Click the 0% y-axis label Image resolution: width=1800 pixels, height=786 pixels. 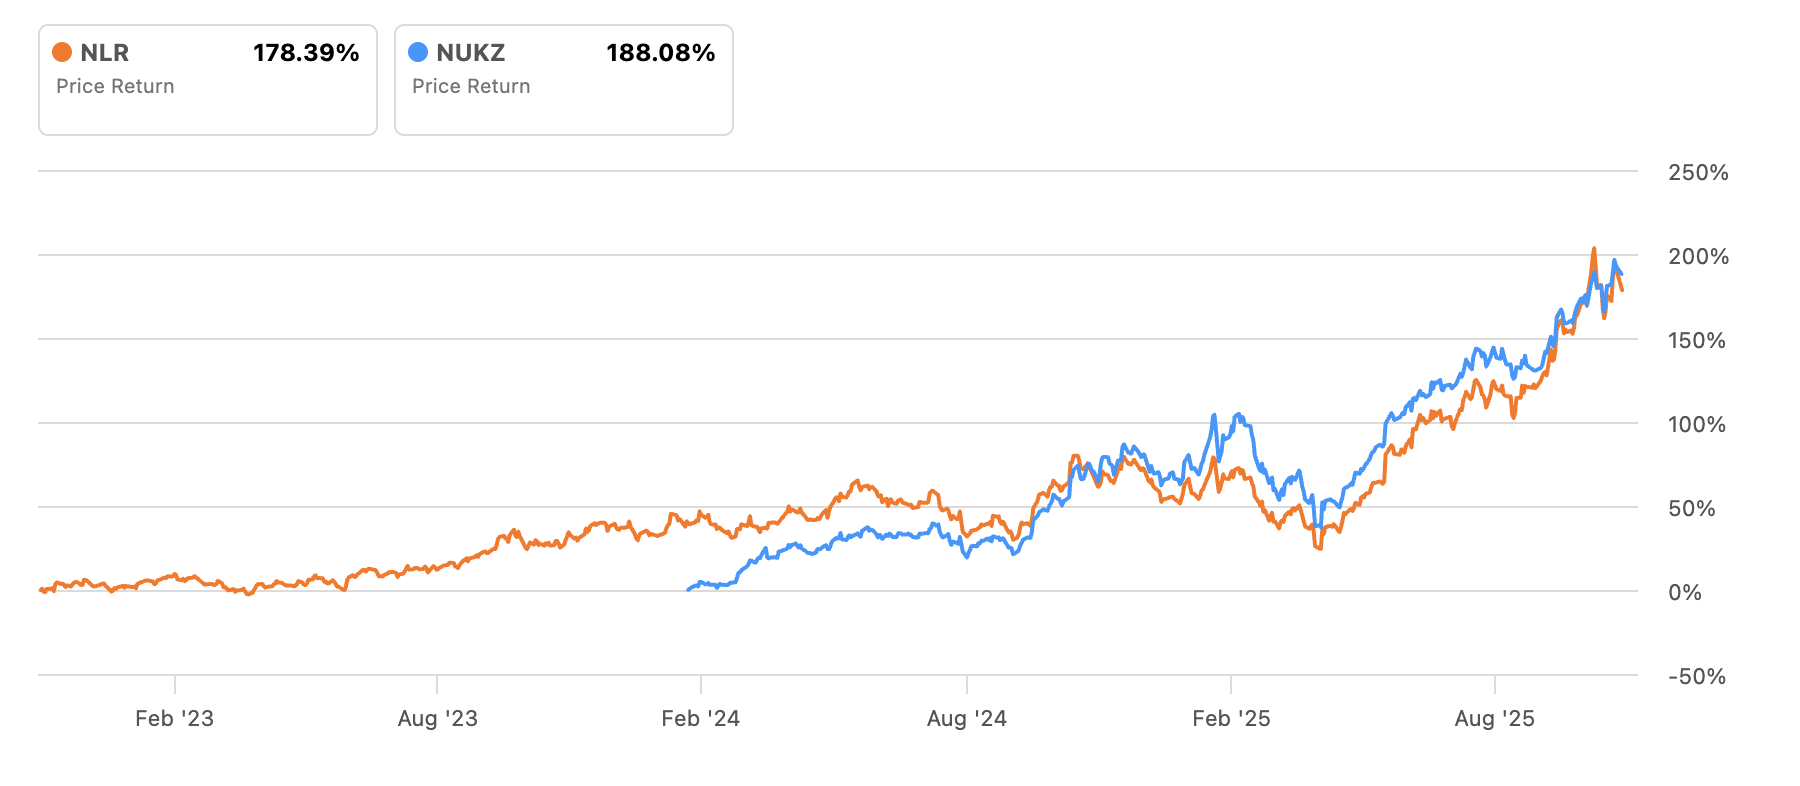pos(1685,592)
